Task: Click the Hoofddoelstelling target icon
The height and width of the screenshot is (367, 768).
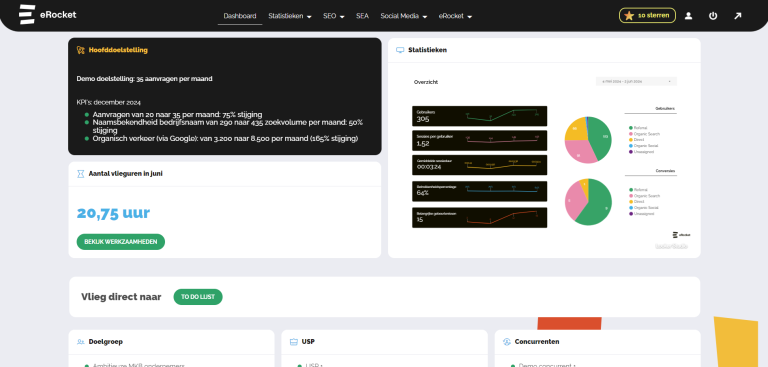Action: (81, 50)
